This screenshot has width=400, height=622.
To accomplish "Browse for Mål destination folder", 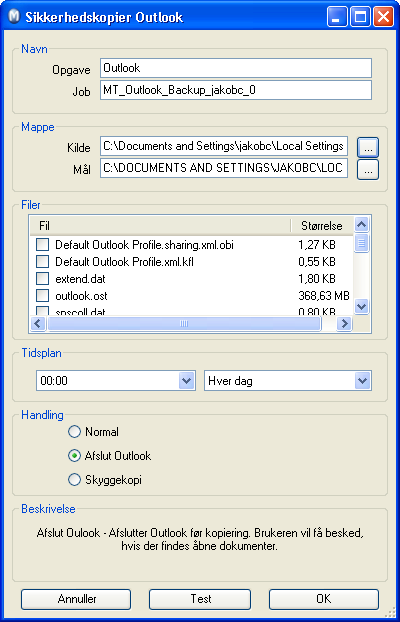I will [x=368, y=170].
